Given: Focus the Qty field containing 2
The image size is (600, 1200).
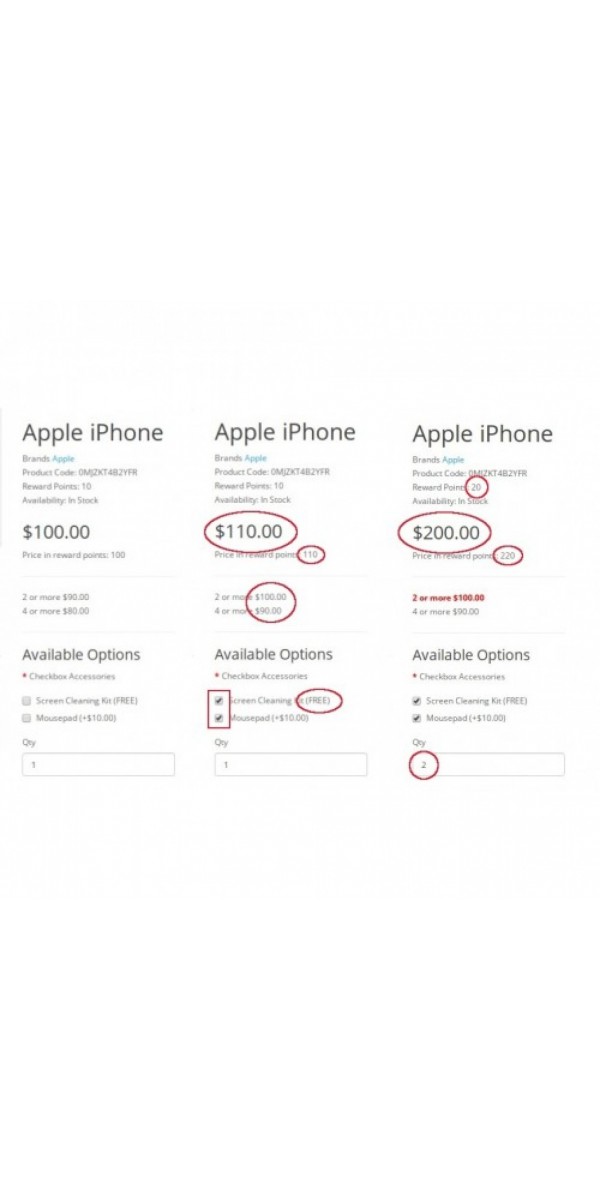Looking at the screenshot, I should point(488,765).
